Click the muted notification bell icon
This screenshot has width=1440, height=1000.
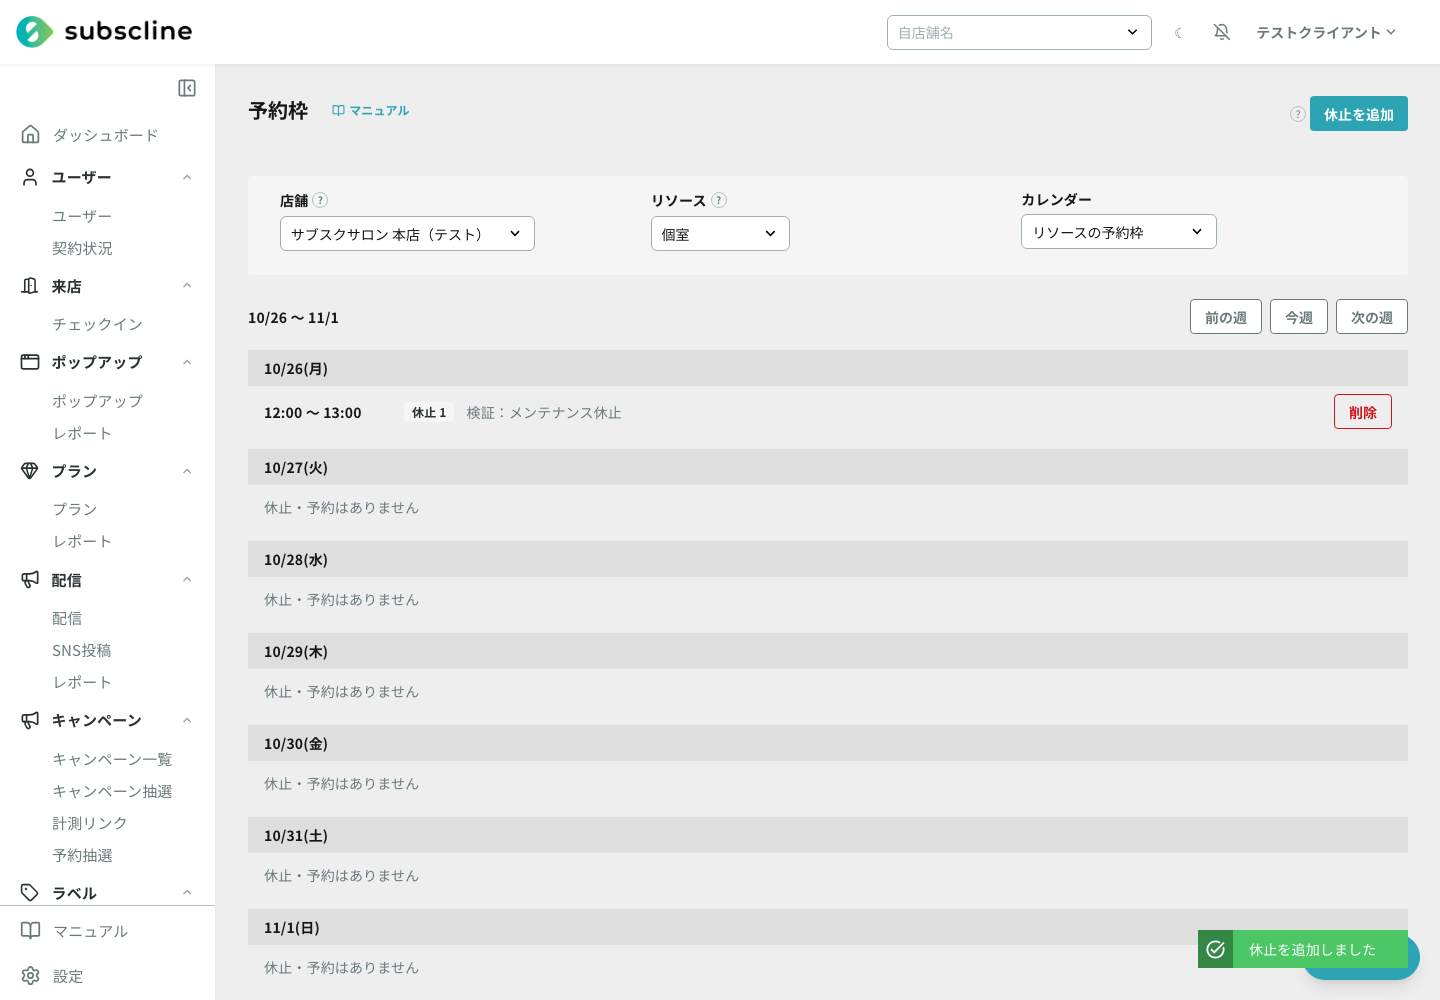pos(1222,32)
